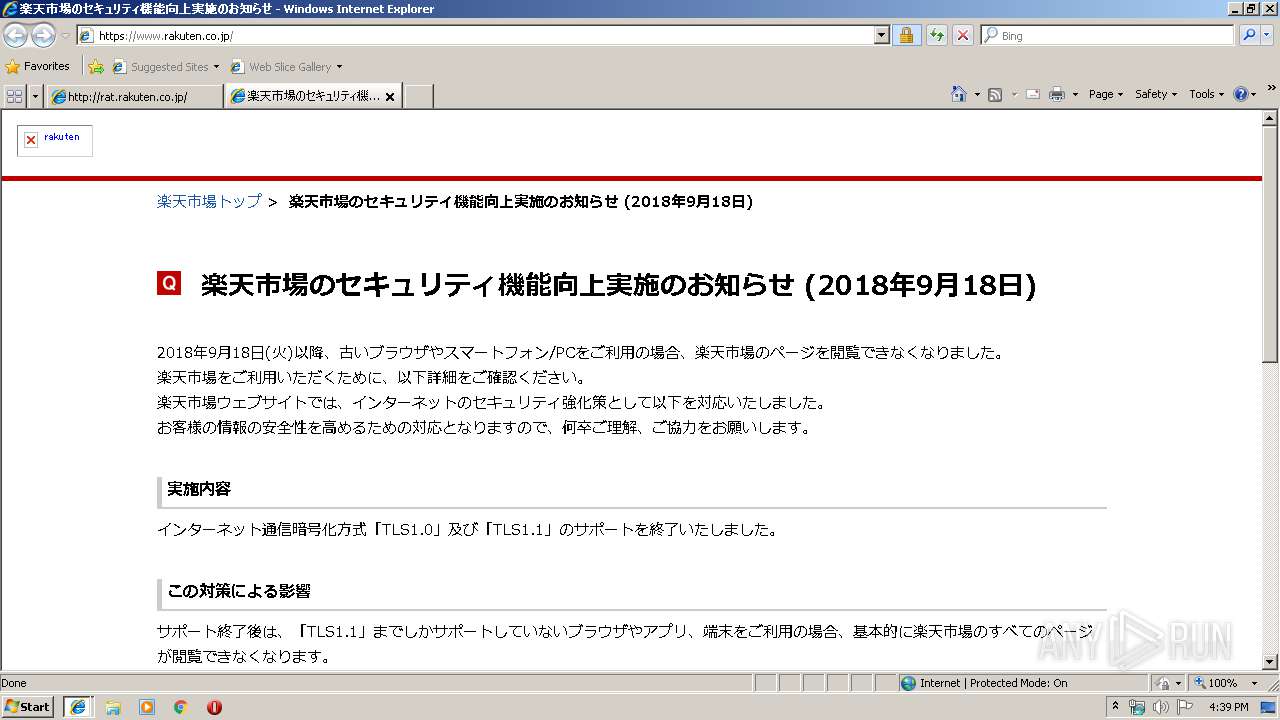The height and width of the screenshot is (720, 1280).
Task: Open volume speaker tray icon
Action: (x=1160, y=707)
